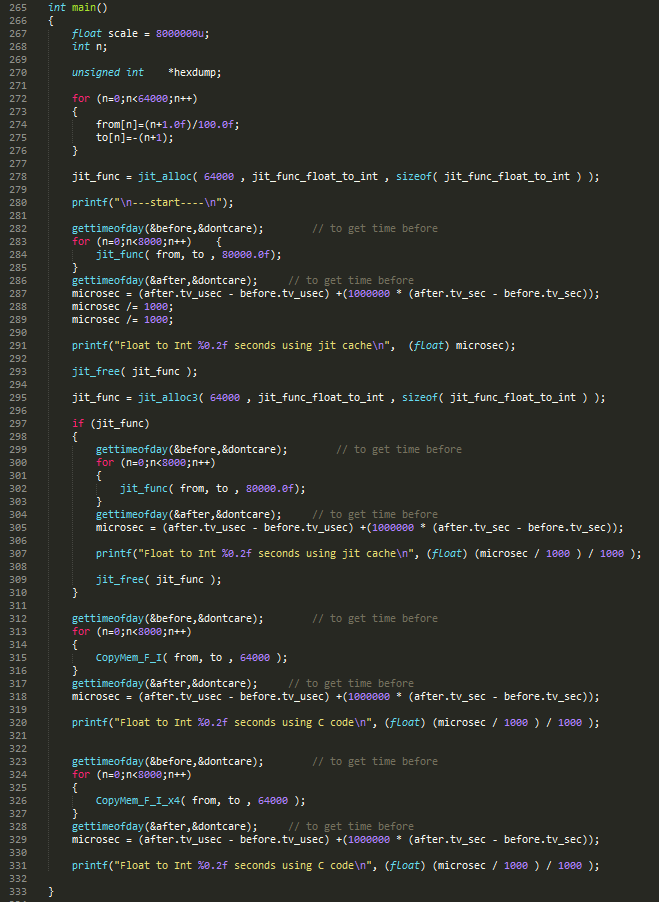Click 'gettimeofday' call on line 282
The height and width of the screenshot is (902, 659).
pos(108,228)
